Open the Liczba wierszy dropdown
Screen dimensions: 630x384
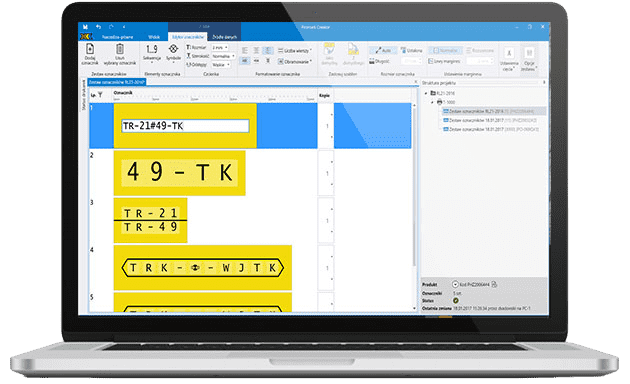295,51
